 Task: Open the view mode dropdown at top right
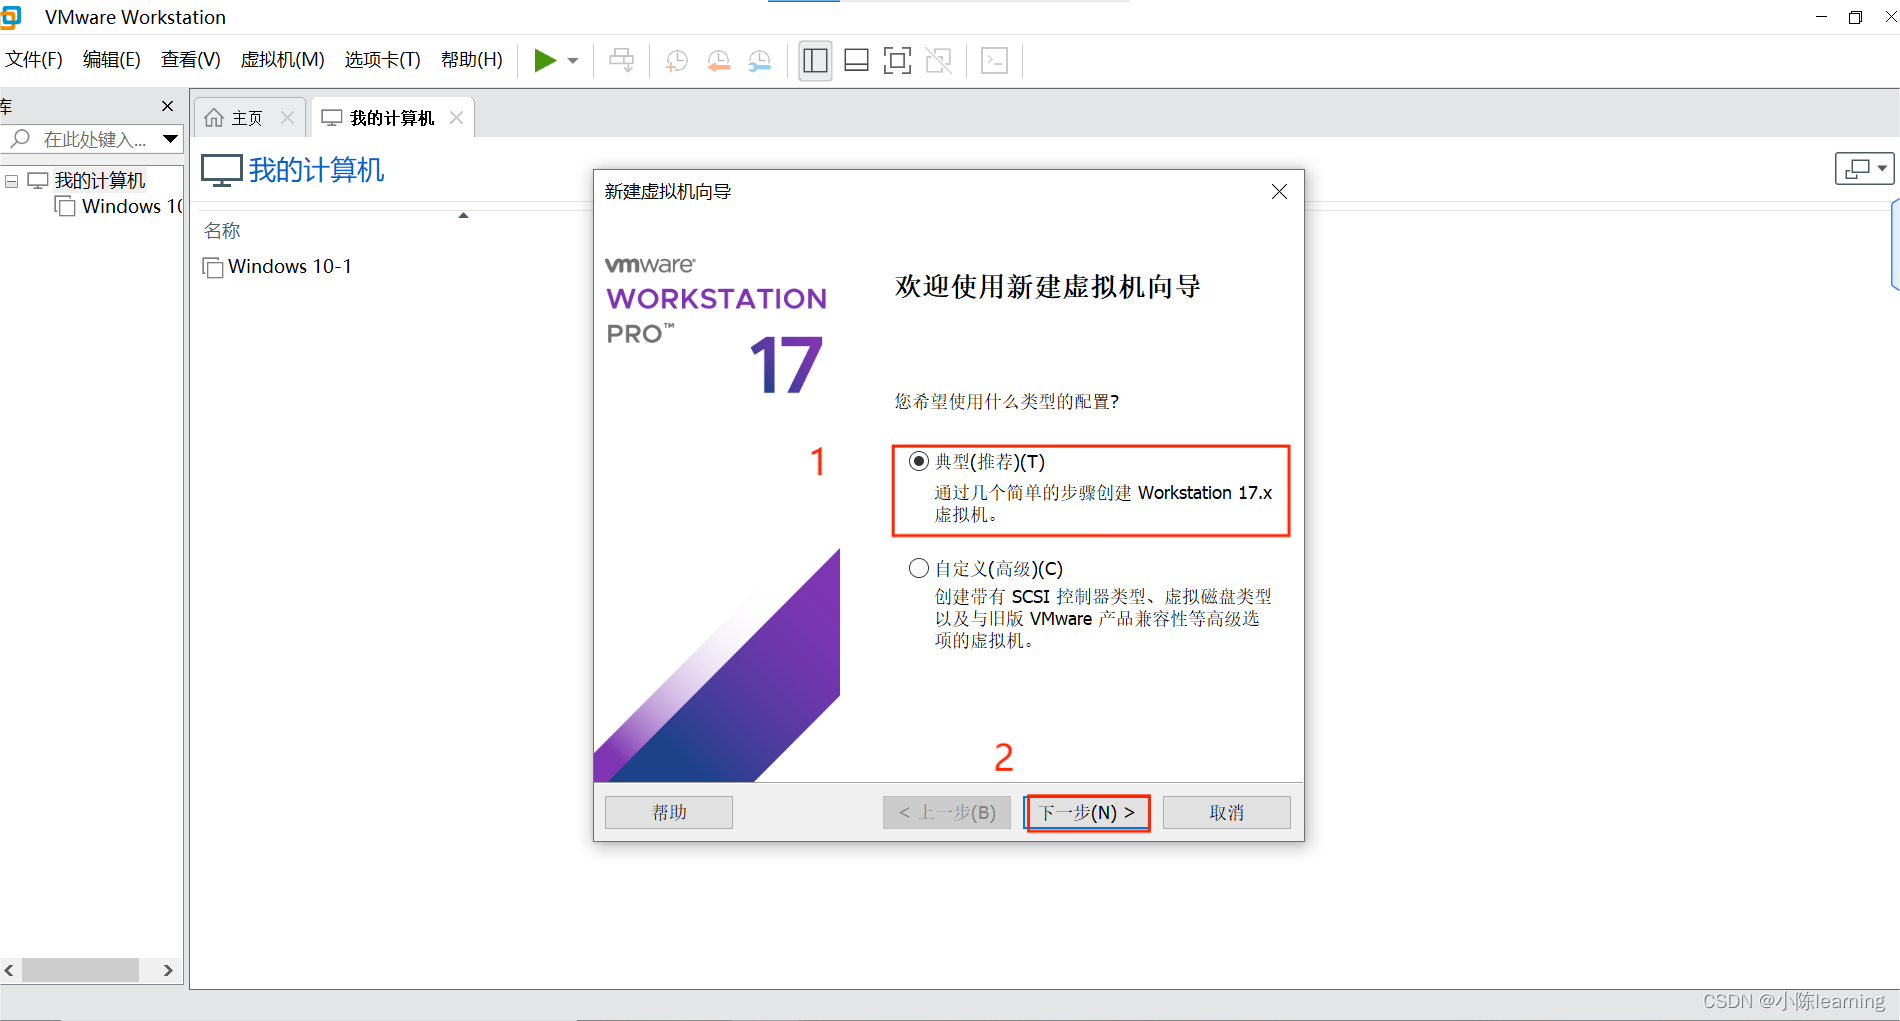coord(1864,169)
